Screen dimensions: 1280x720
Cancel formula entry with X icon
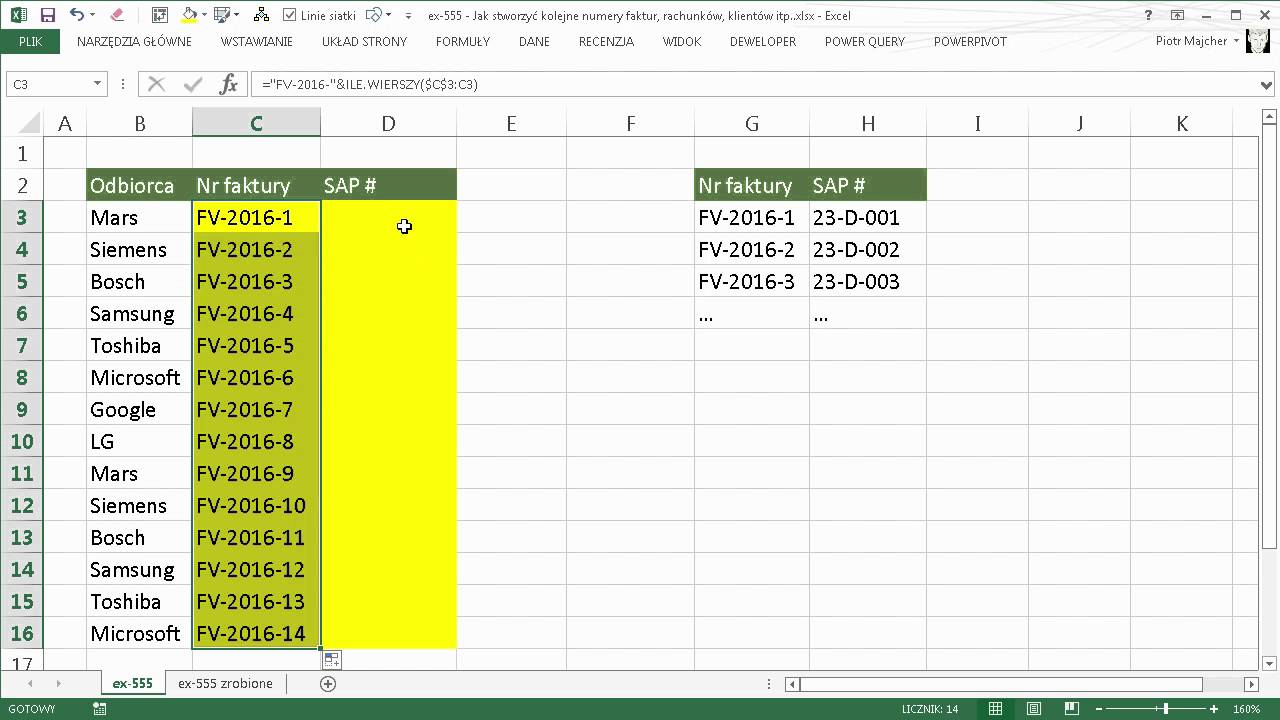[x=156, y=84]
